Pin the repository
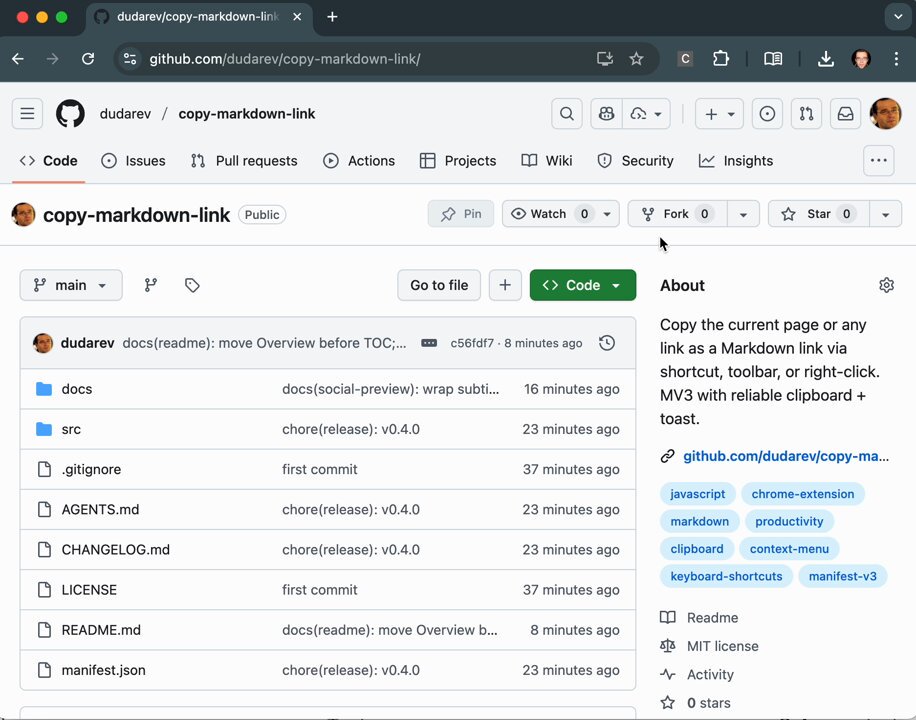916x720 pixels. [461, 214]
